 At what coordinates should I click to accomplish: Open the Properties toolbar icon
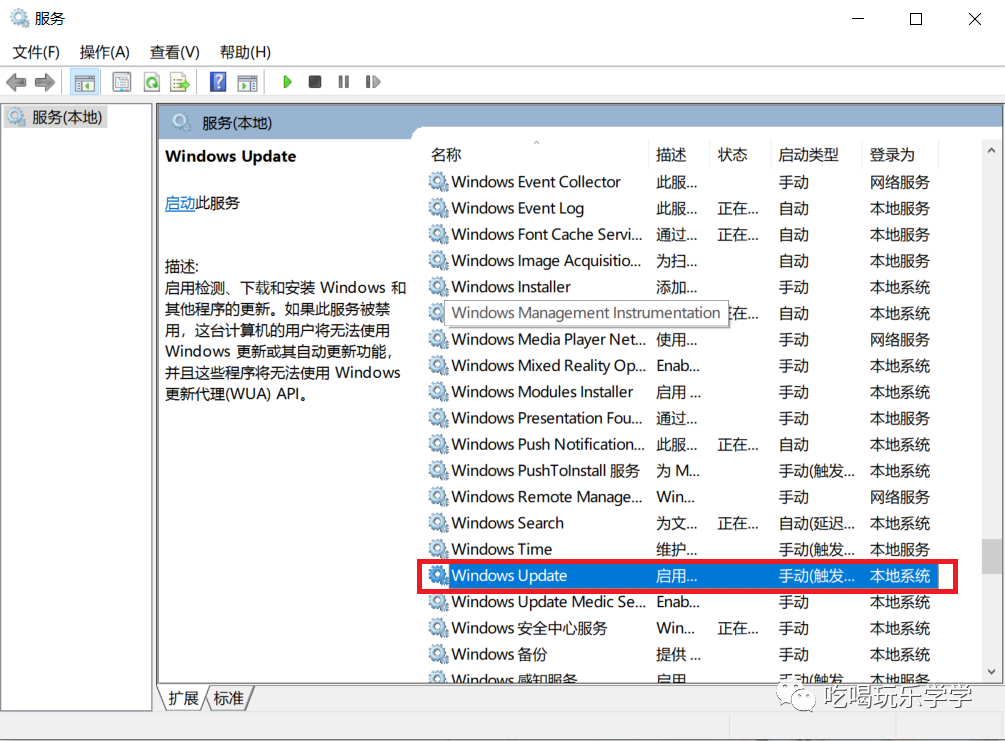(x=121, y=82)
